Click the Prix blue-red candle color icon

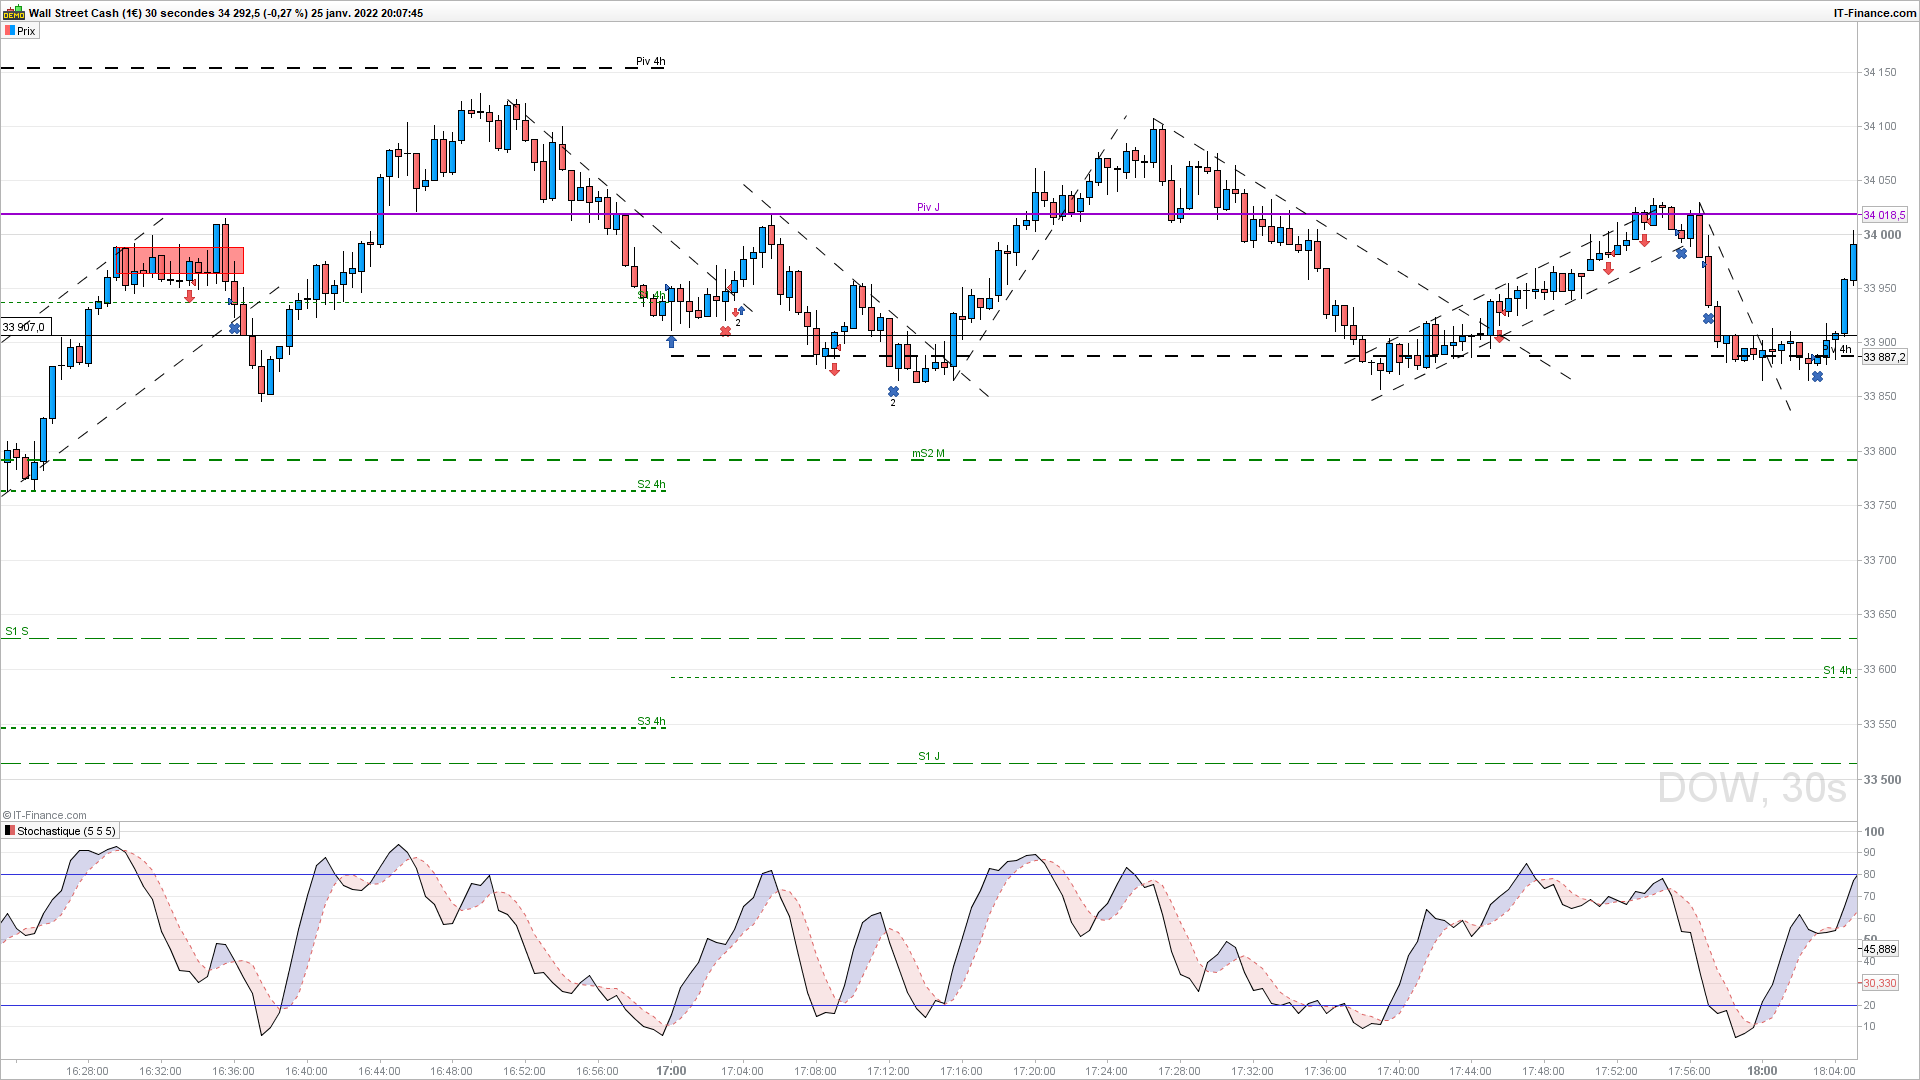point(9,31)
